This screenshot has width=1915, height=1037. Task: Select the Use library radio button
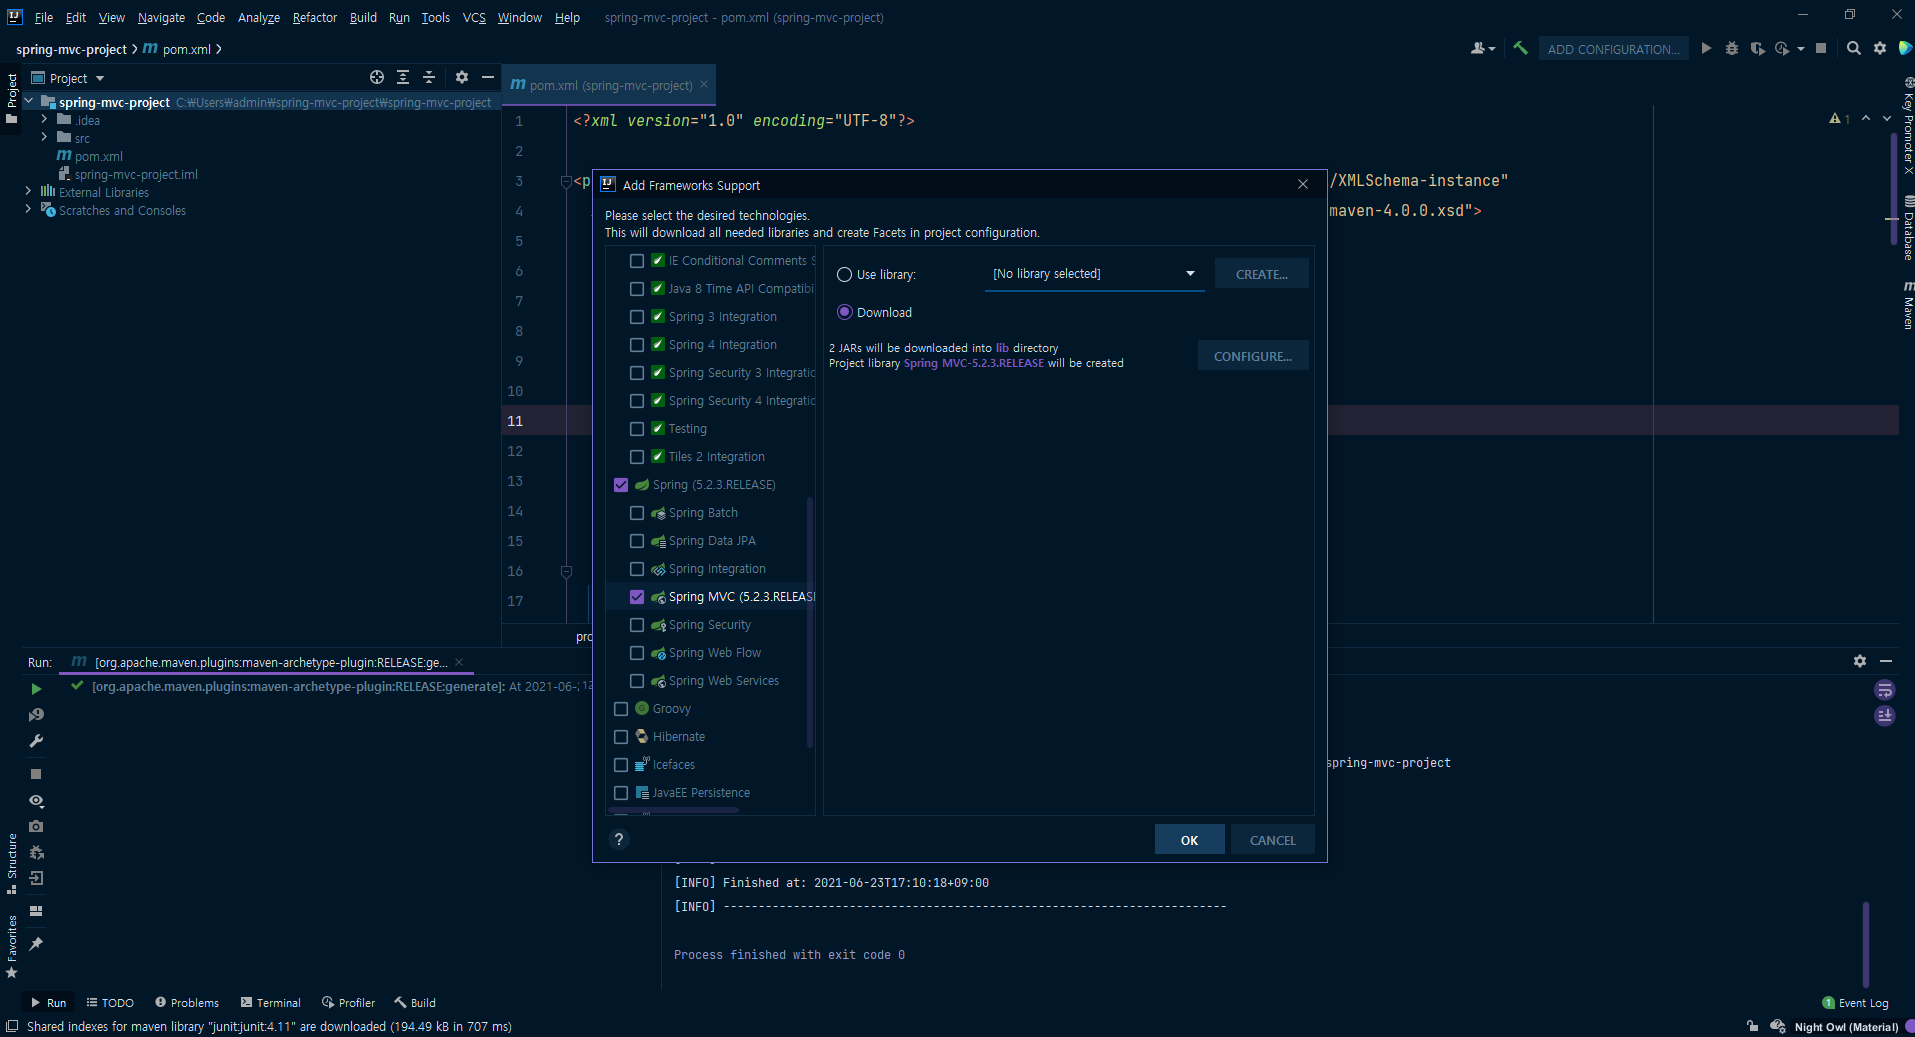point(845,275)
